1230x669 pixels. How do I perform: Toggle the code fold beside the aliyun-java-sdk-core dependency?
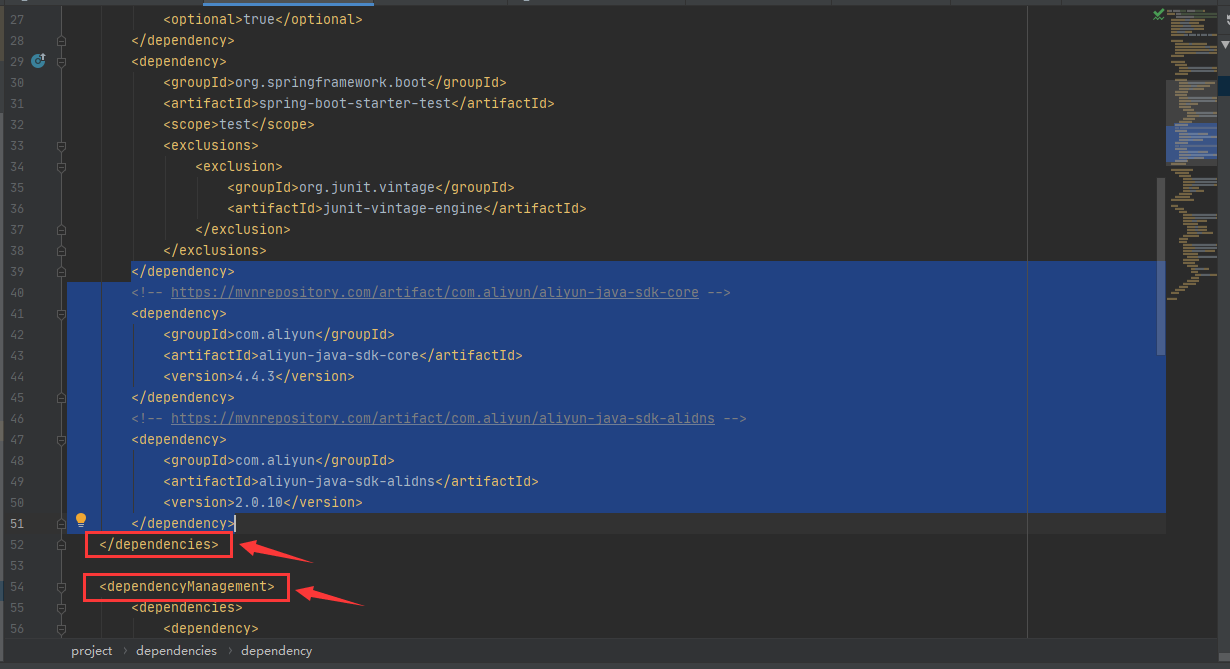coord(61,313)
